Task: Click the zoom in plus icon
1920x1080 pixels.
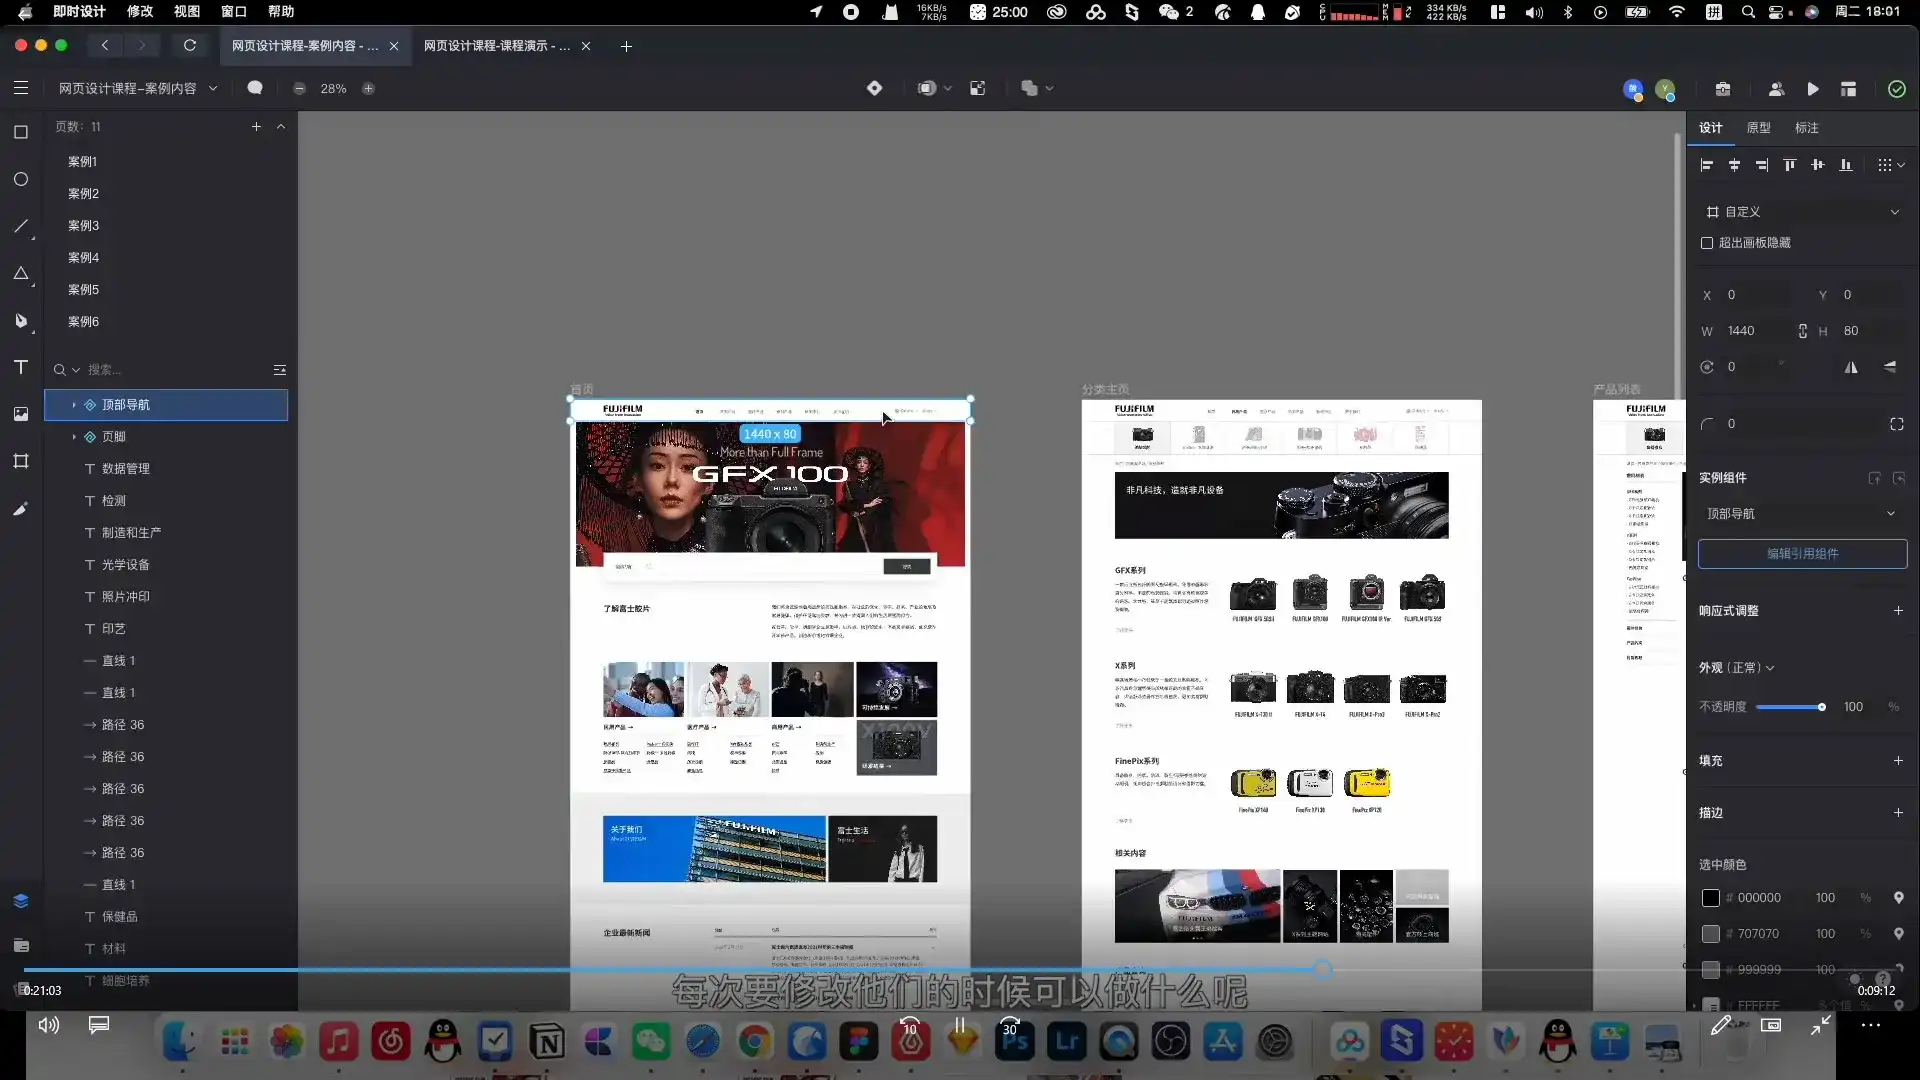Action: pos(368,88)
